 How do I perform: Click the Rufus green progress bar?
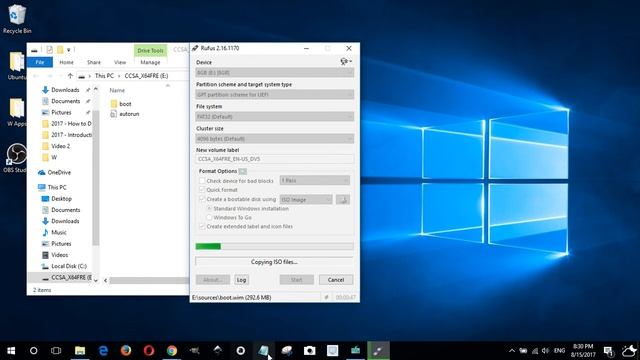(x=274, y=246)
